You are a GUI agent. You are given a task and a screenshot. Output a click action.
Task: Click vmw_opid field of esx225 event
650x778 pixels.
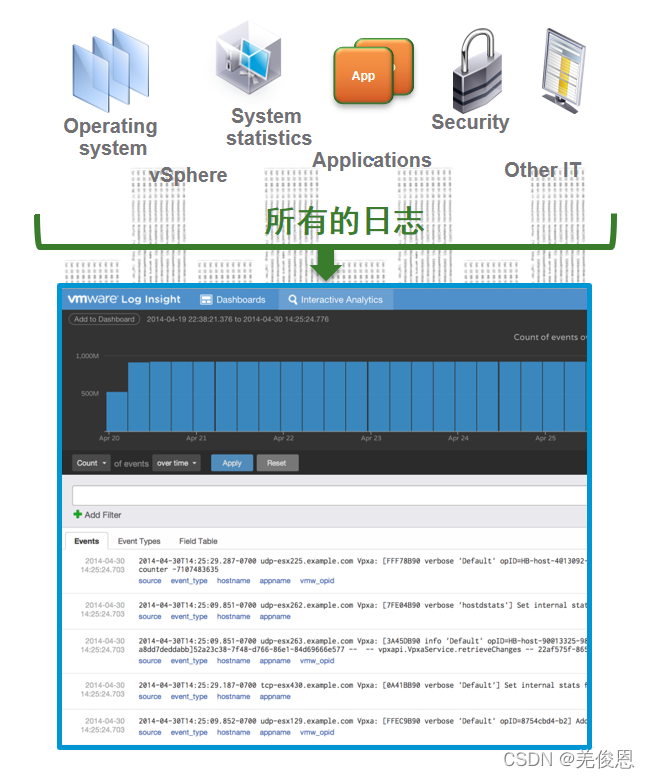click(317, 581)
